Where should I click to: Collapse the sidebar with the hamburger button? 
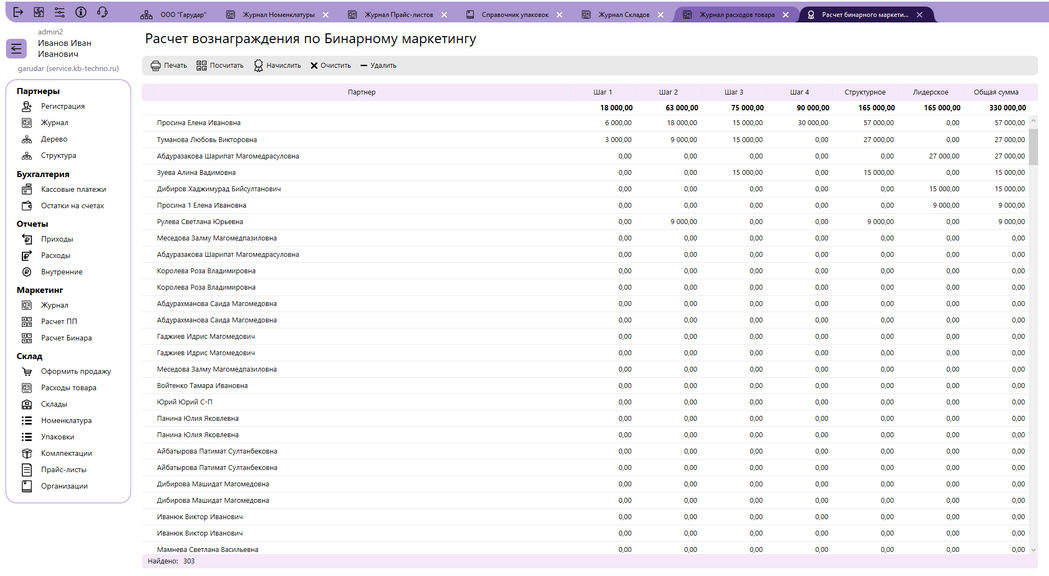point(17,49)
